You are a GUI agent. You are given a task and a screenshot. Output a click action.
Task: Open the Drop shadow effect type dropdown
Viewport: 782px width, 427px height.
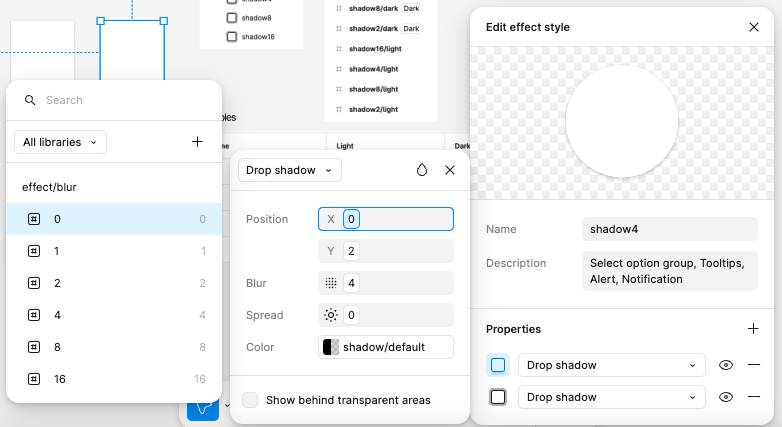(290, 170)
